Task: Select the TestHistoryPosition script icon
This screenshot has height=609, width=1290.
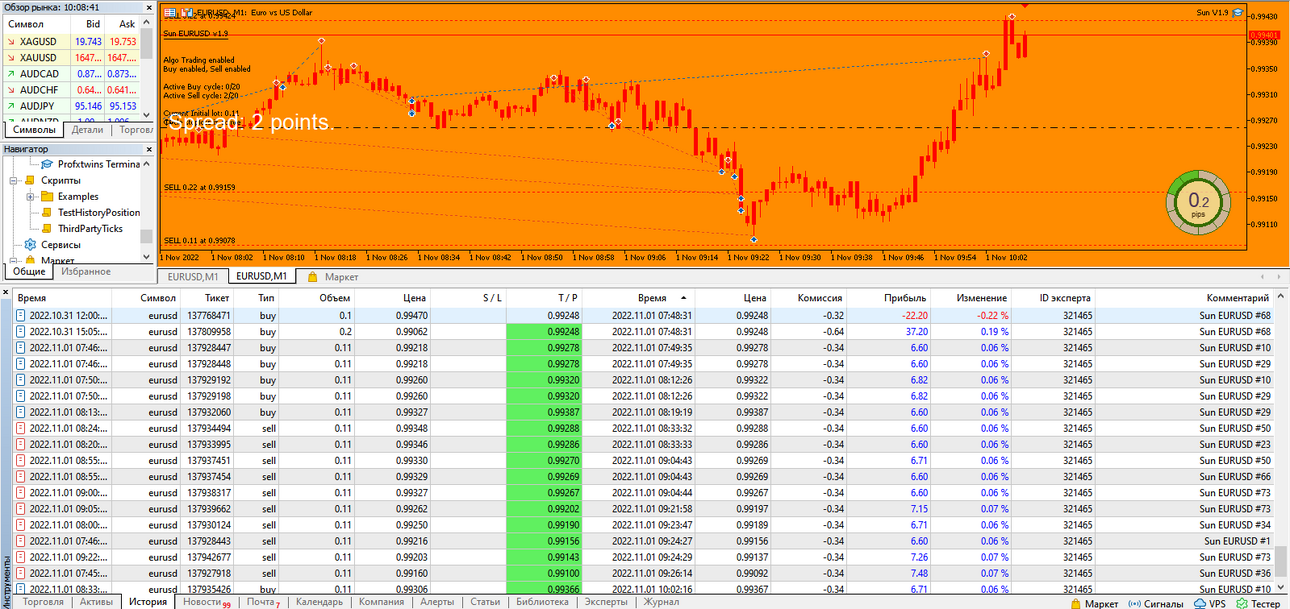Action: pyautogui.click(x=46, y=212)
